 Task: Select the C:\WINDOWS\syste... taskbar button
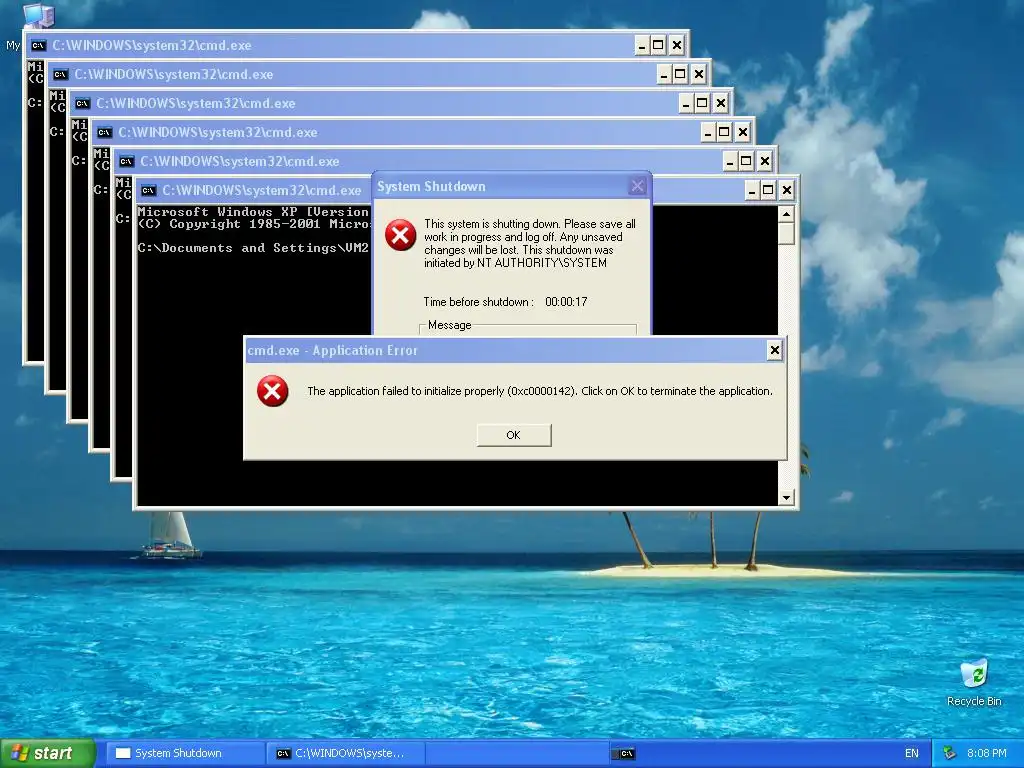345,753
